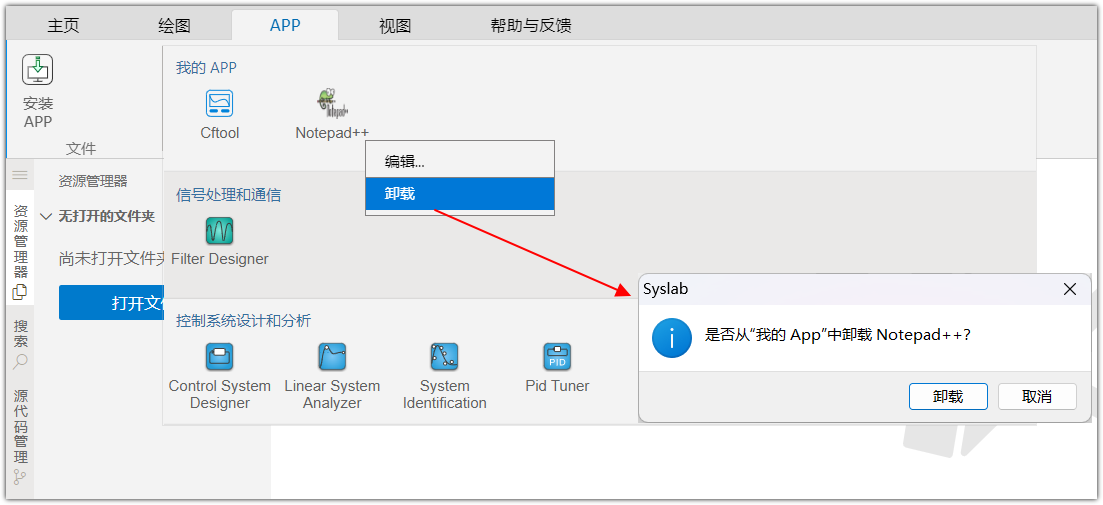Close the Syslab dialog with X

[1070, 289]
